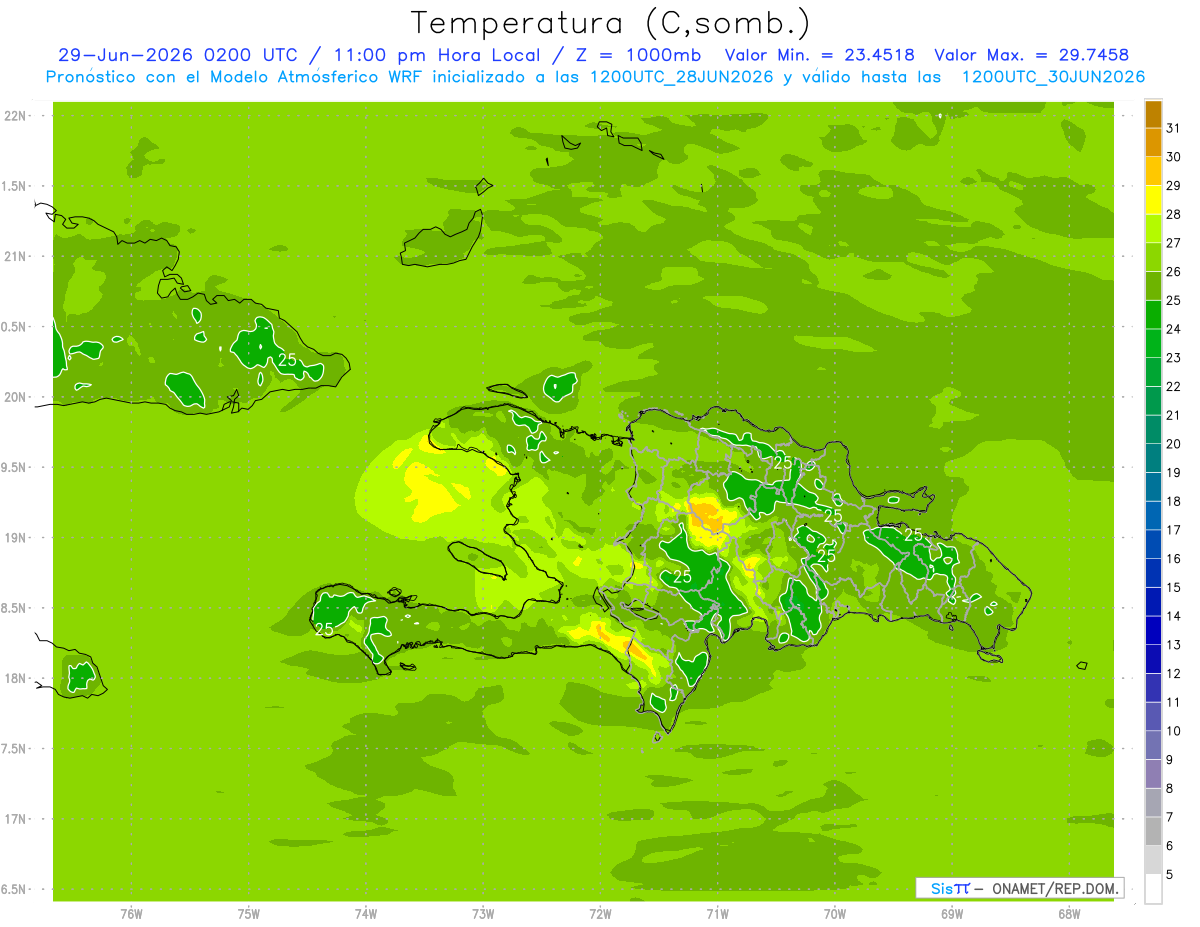Click the orange colorbar segment between 30 and 31
Screen dimensions: 1200x927
coord(1153,143)
